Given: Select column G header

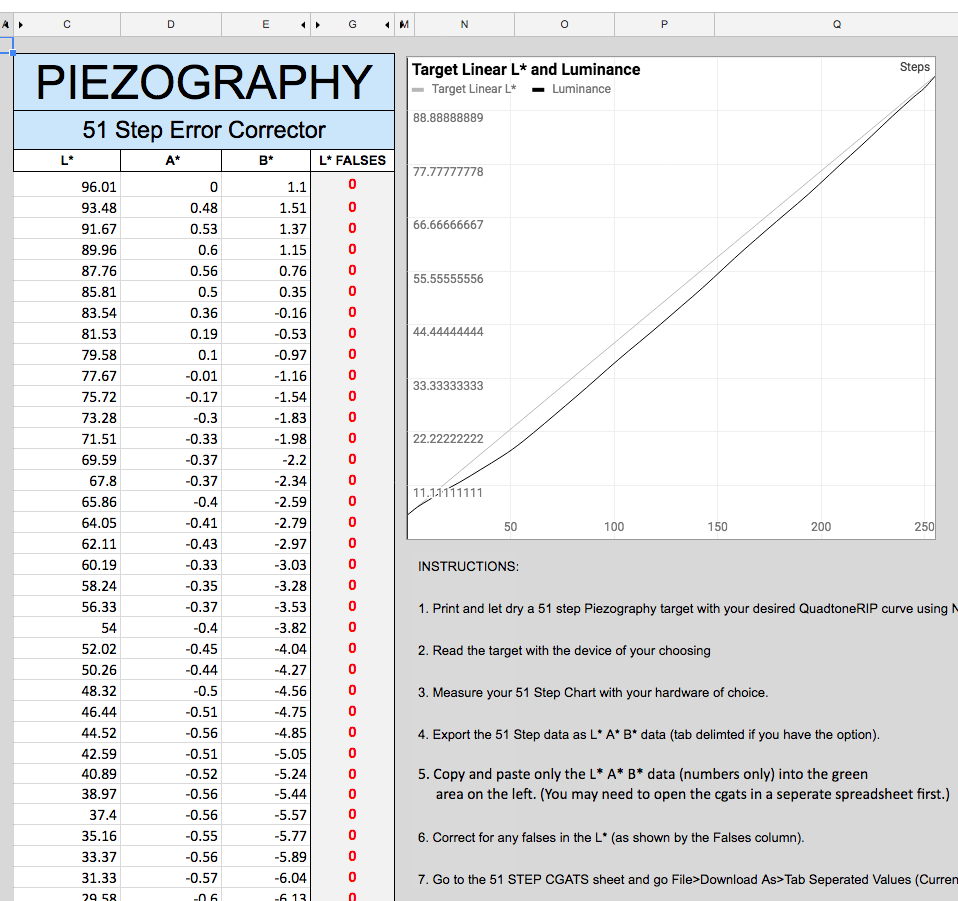Looking at the screenshot, I should click(x=353, y=24).
